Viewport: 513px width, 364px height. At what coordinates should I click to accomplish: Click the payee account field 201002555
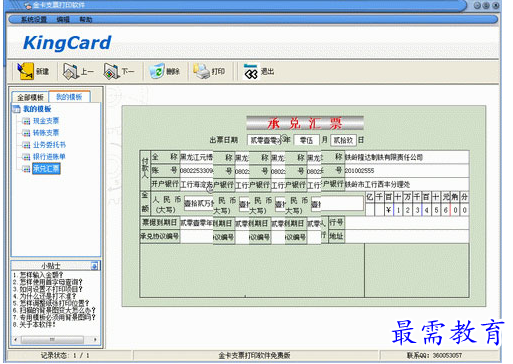(x=406, y=171)
